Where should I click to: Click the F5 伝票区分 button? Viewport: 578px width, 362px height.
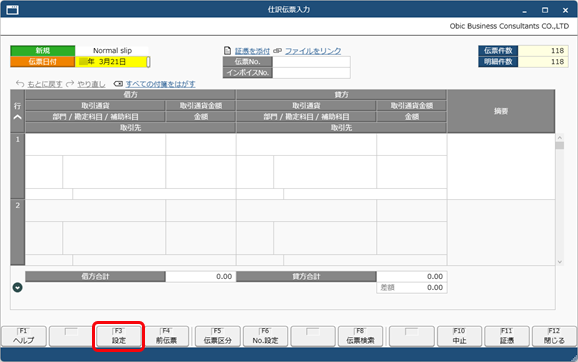point(217,336)
